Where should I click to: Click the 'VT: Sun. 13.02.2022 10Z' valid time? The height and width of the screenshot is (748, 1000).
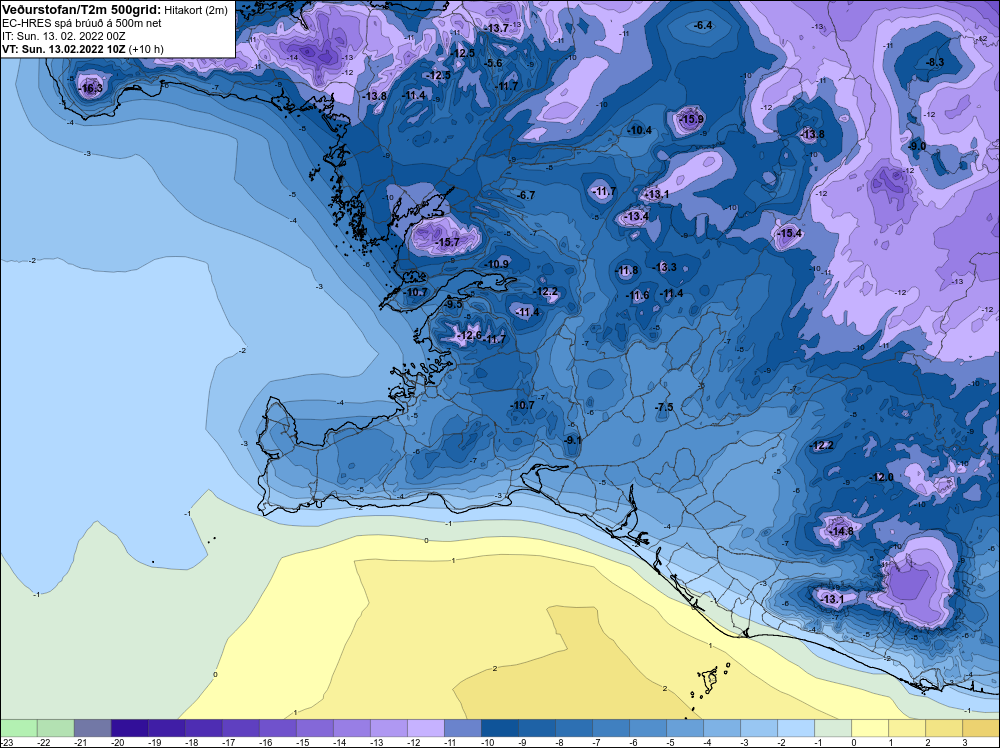64,49
